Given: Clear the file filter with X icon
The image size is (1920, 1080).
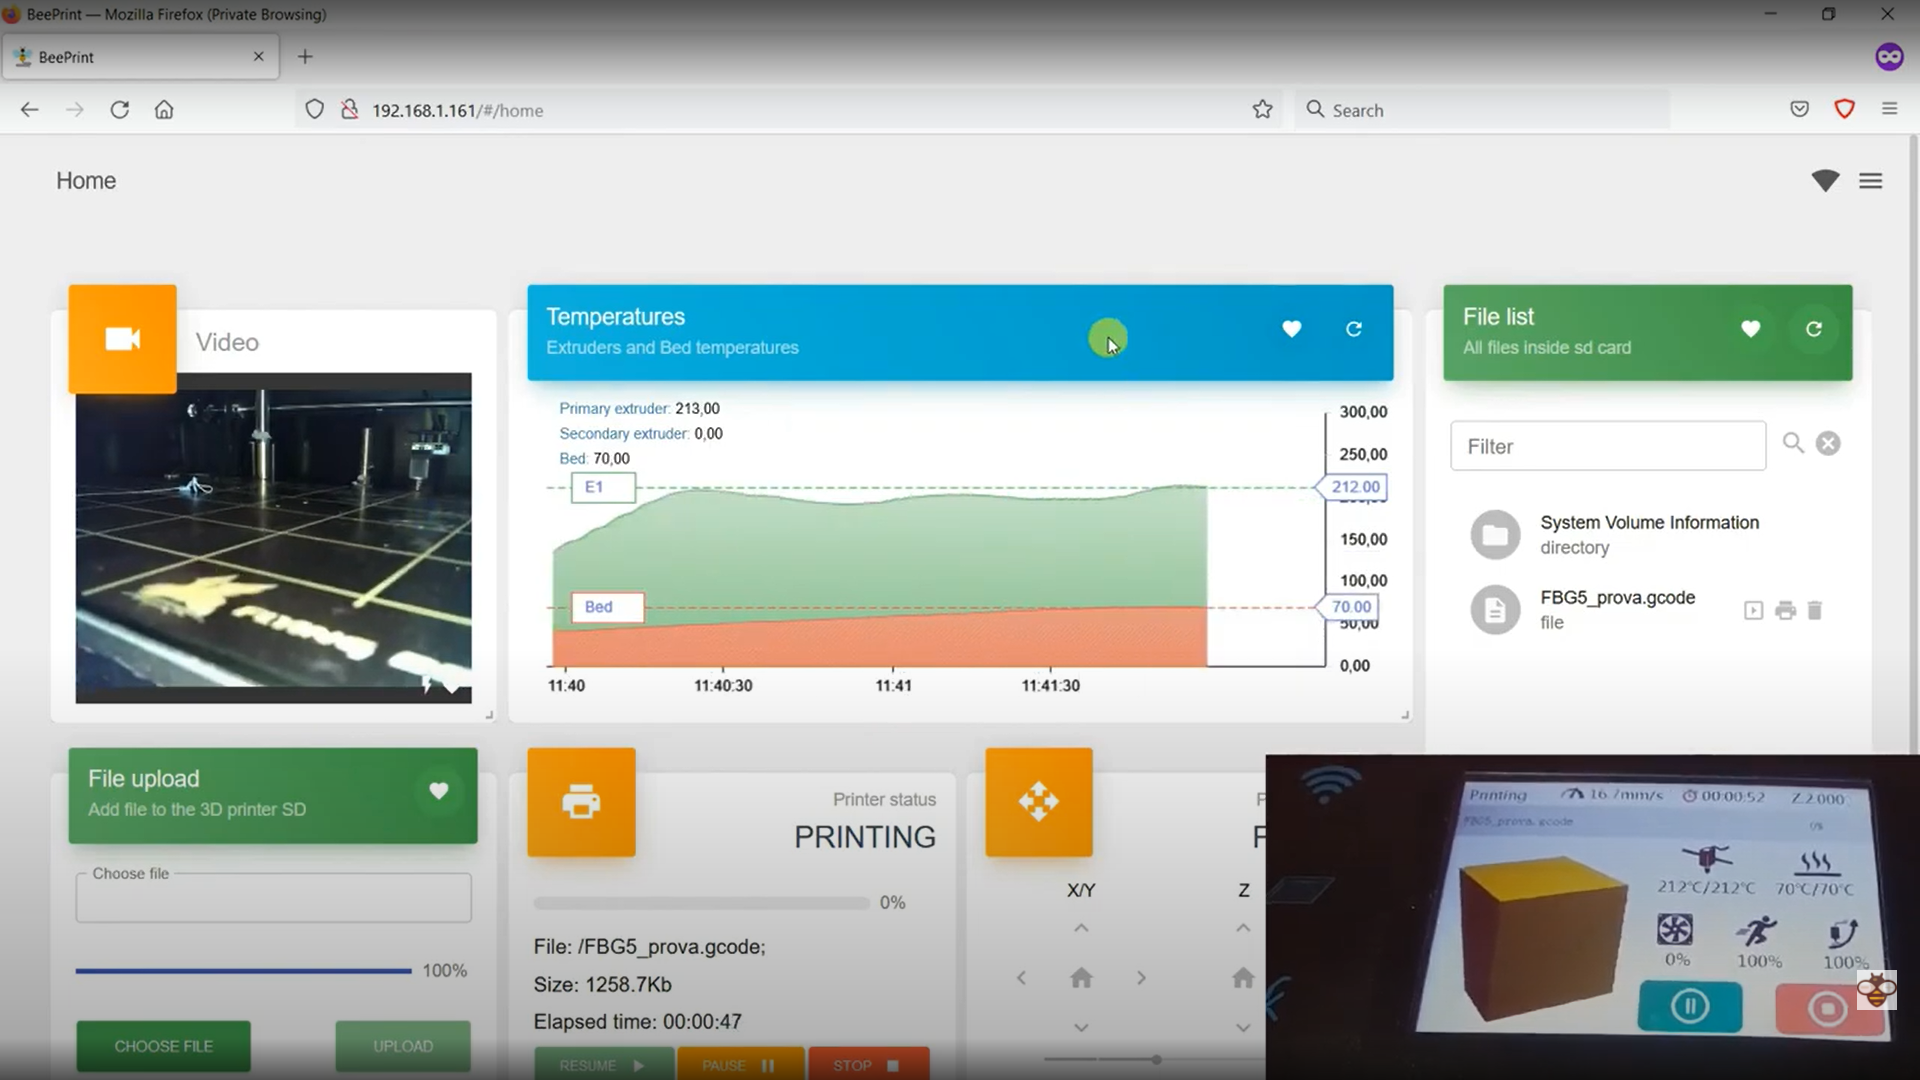Looking at the screenshot, I should pyautogui.click(x=1828, y=443).
